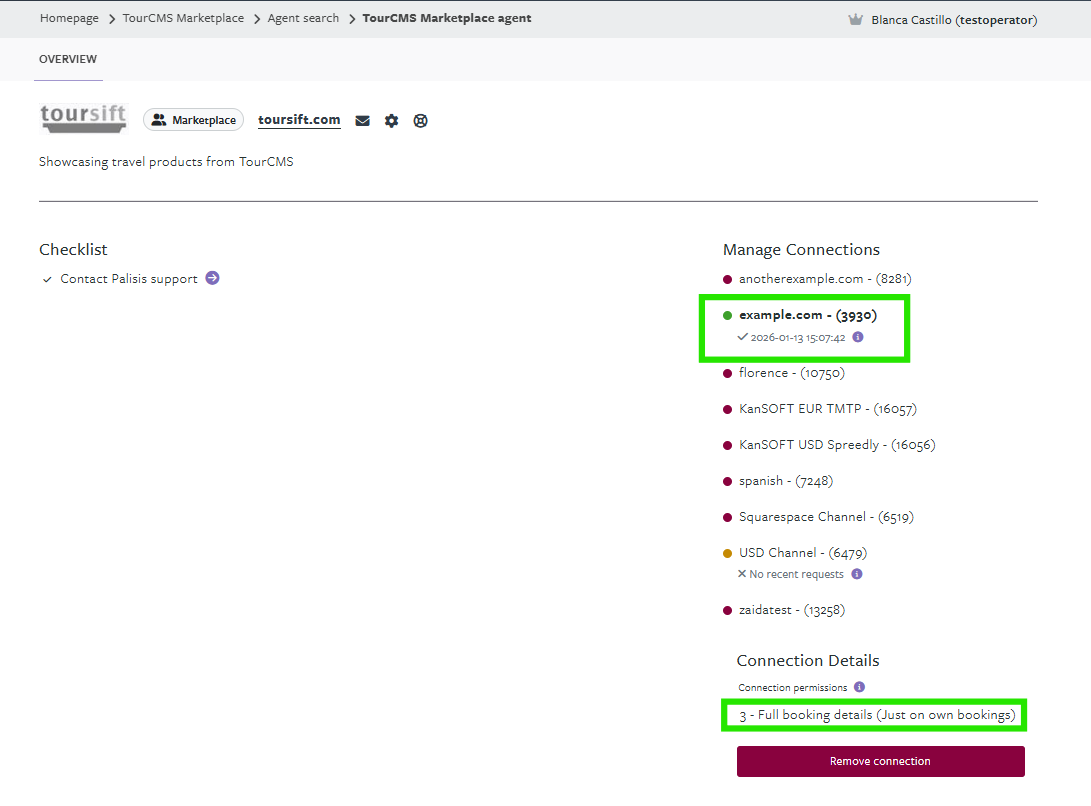Viewport: 1091px width, 806px height.
Task: Select KanSOFT USD Spreedly - (16056) connection
Action: coord(836,445)
